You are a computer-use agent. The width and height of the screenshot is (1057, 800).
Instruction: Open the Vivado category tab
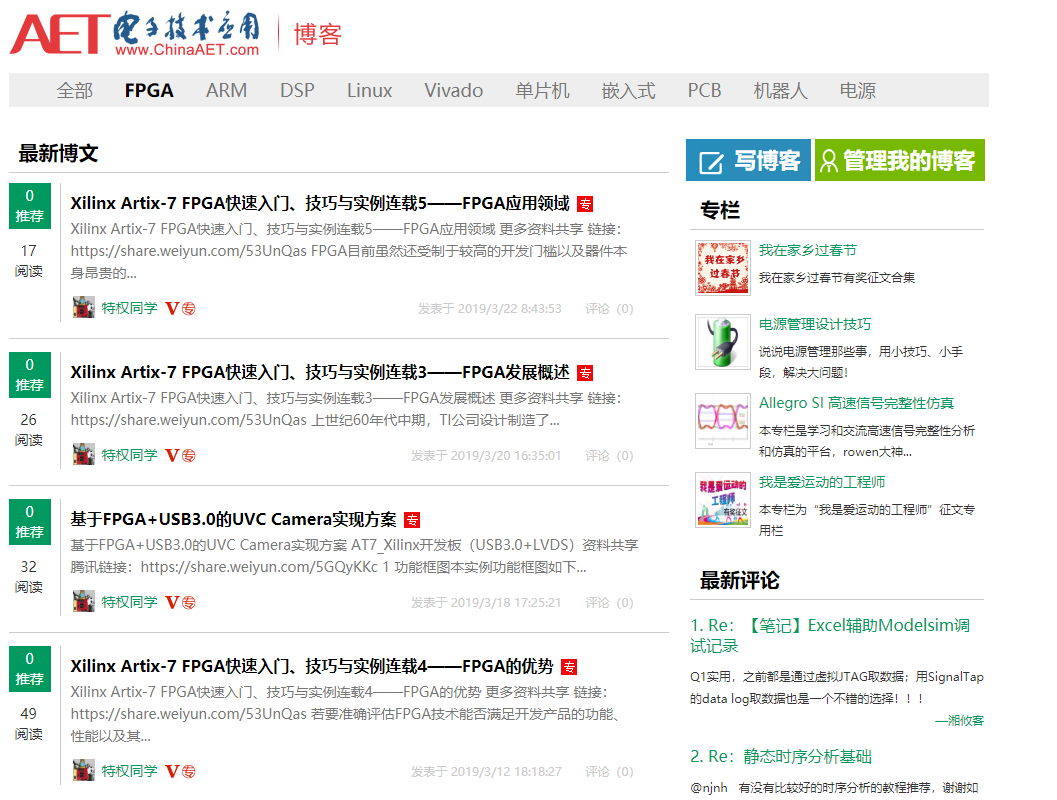454,90
